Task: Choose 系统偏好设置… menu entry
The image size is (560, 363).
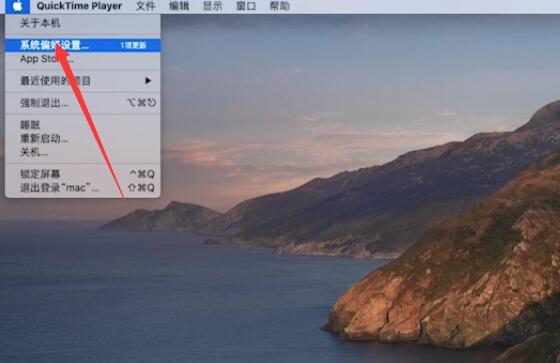Action: (82, 45)
